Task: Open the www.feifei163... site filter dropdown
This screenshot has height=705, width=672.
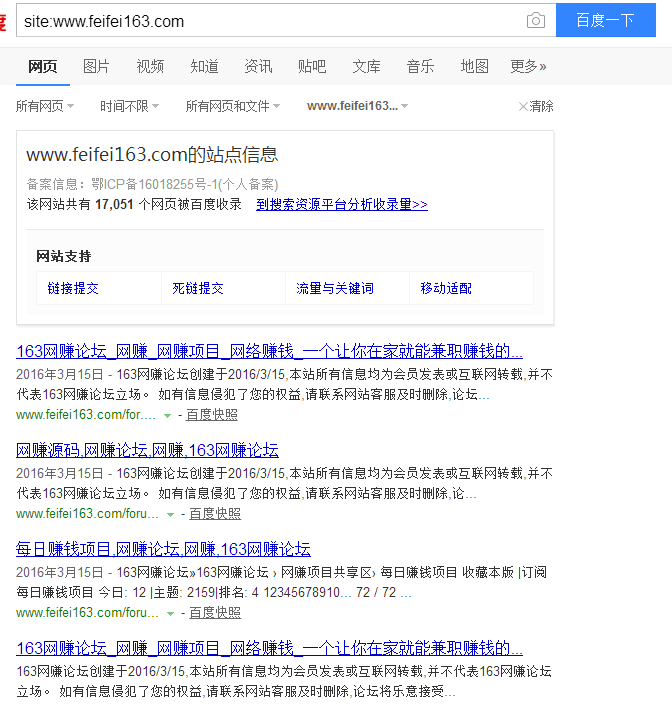Action: click(357, 106)
